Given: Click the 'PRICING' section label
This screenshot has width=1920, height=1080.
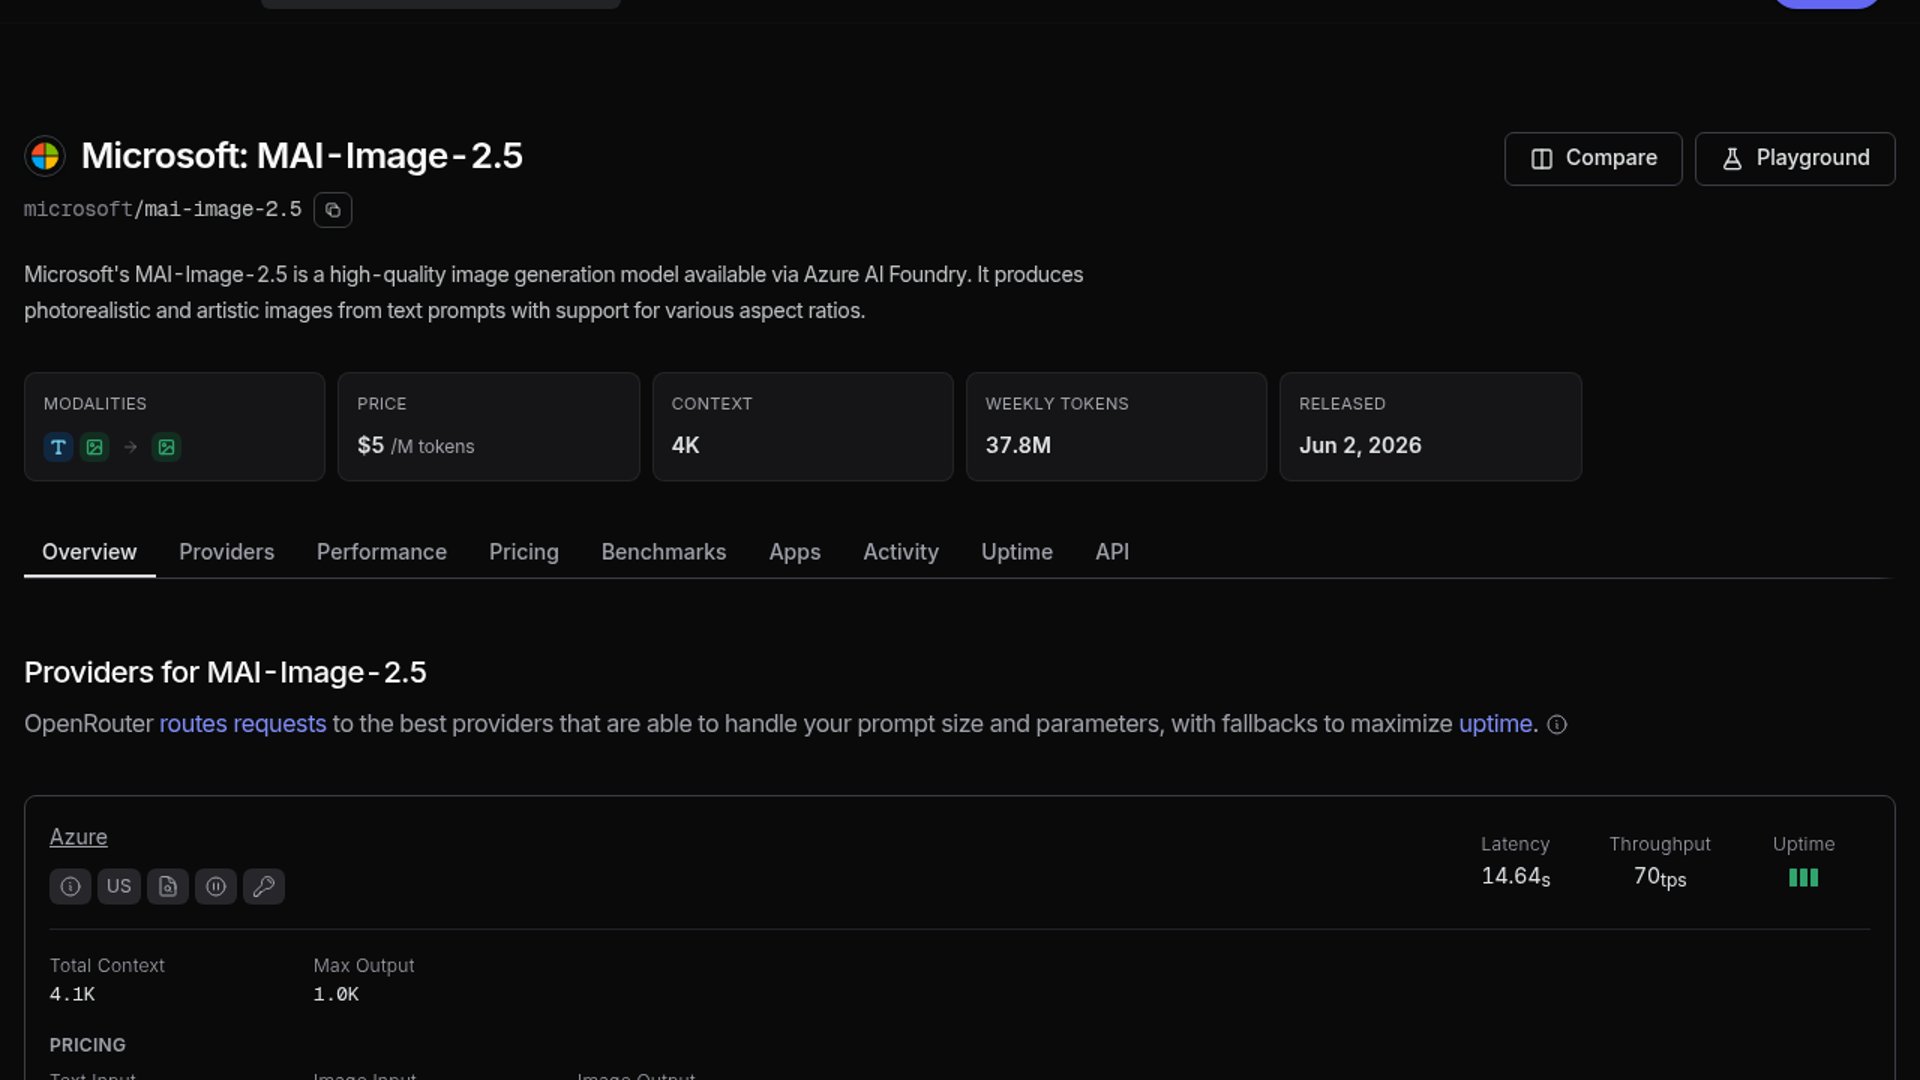Looking at the screenshot, I should click(x=88, y=1045).
